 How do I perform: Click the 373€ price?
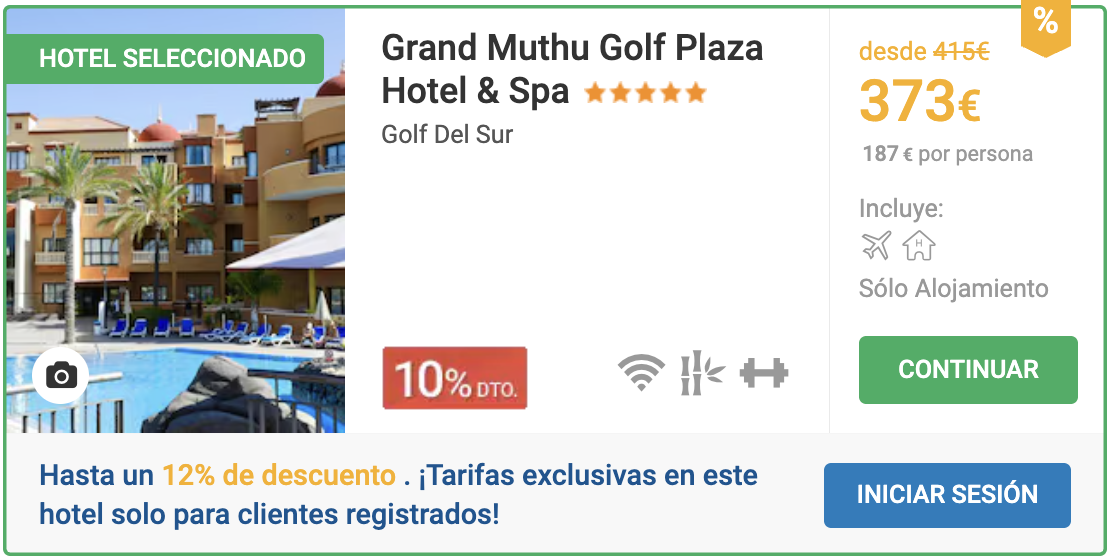[920, 101]
